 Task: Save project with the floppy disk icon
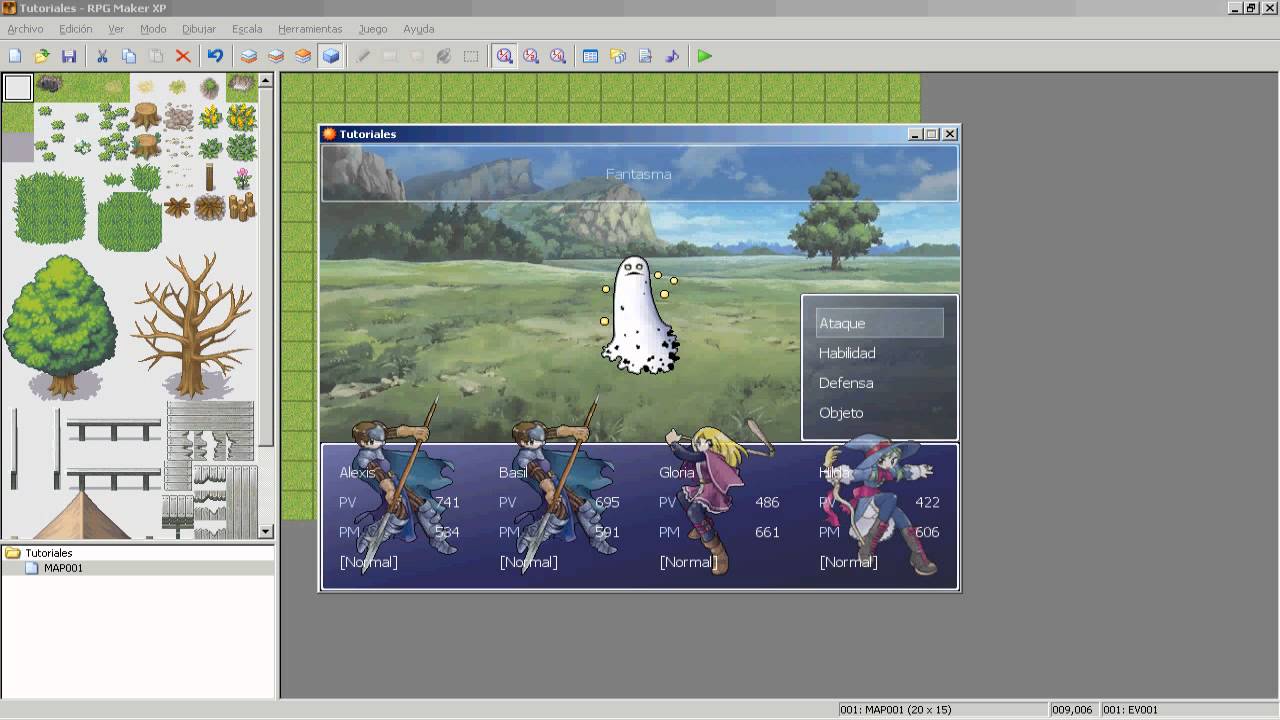coord(69,56)
